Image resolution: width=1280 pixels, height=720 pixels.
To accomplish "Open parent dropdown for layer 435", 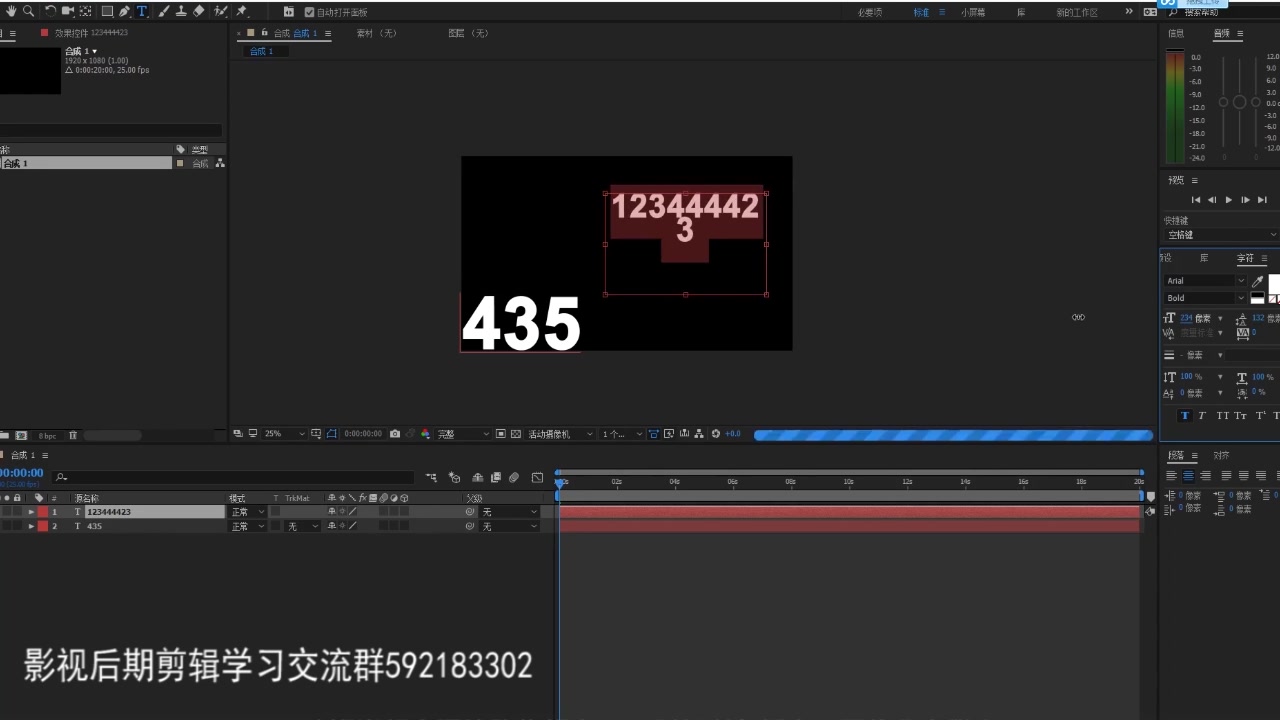I will [x=508, y=526].
